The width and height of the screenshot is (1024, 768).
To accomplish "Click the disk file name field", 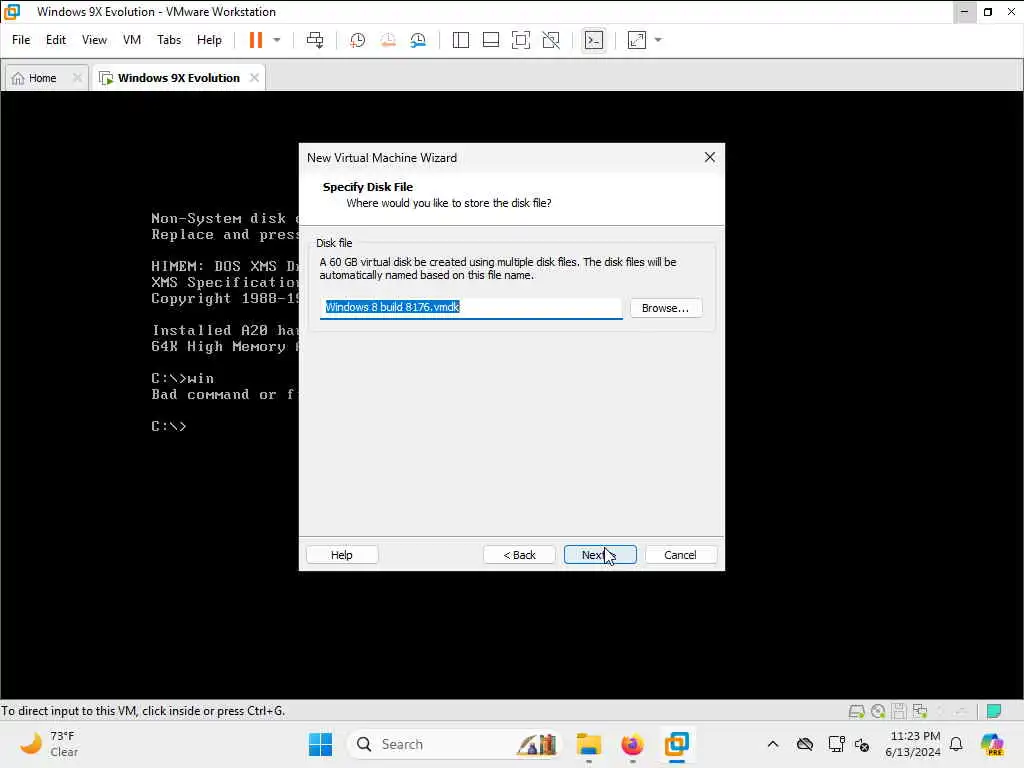I will [471, 308].
